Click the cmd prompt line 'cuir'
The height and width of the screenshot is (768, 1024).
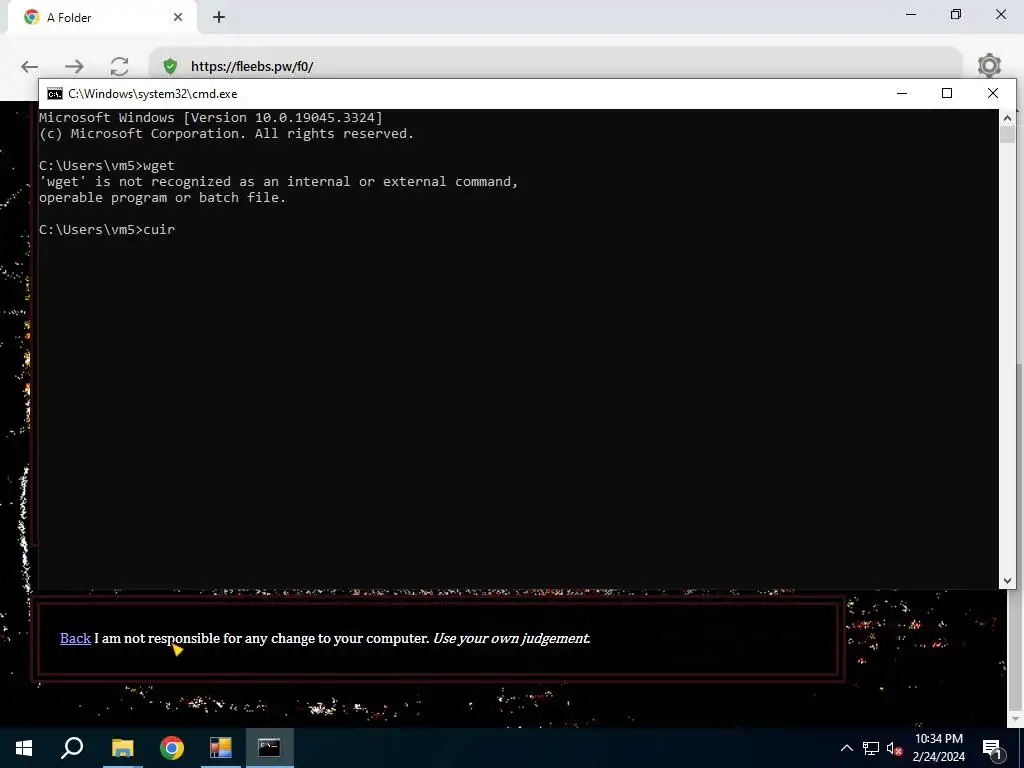click(x=106, y=229)
